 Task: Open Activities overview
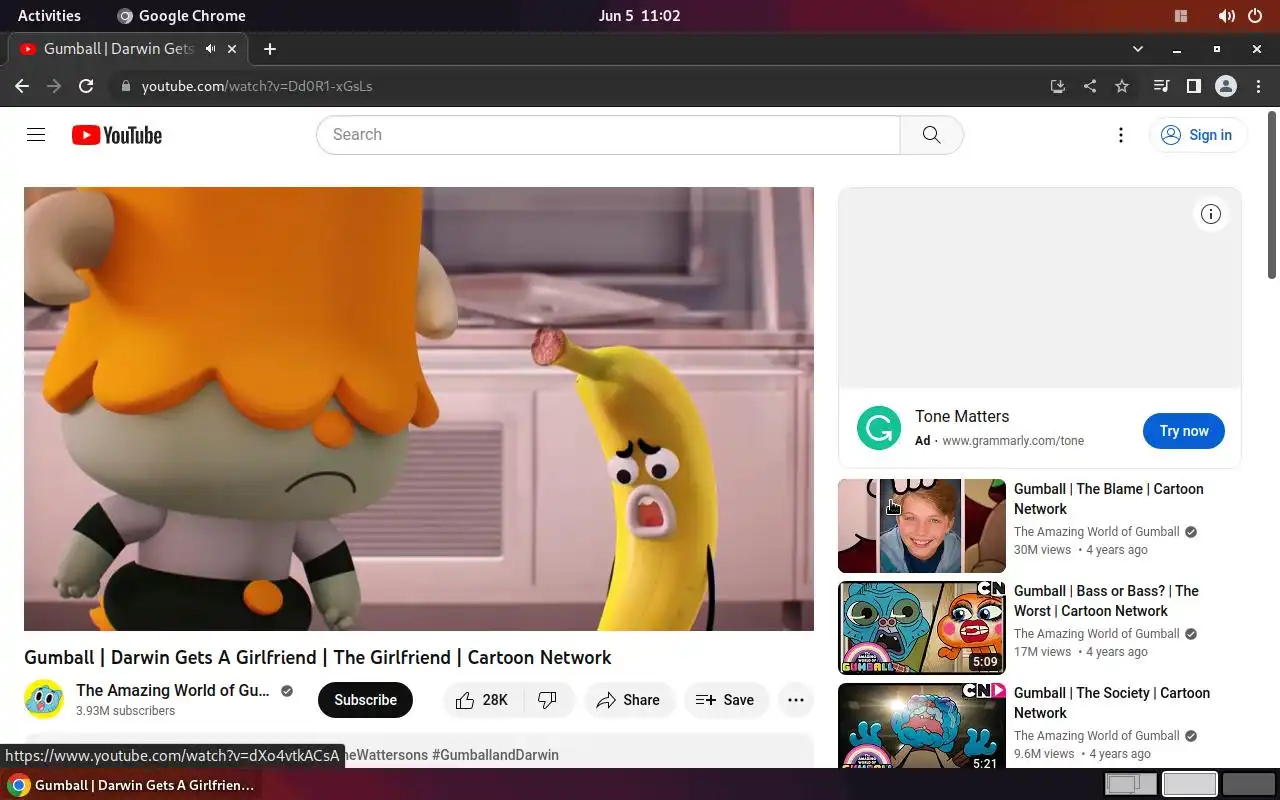pos(49,16)
